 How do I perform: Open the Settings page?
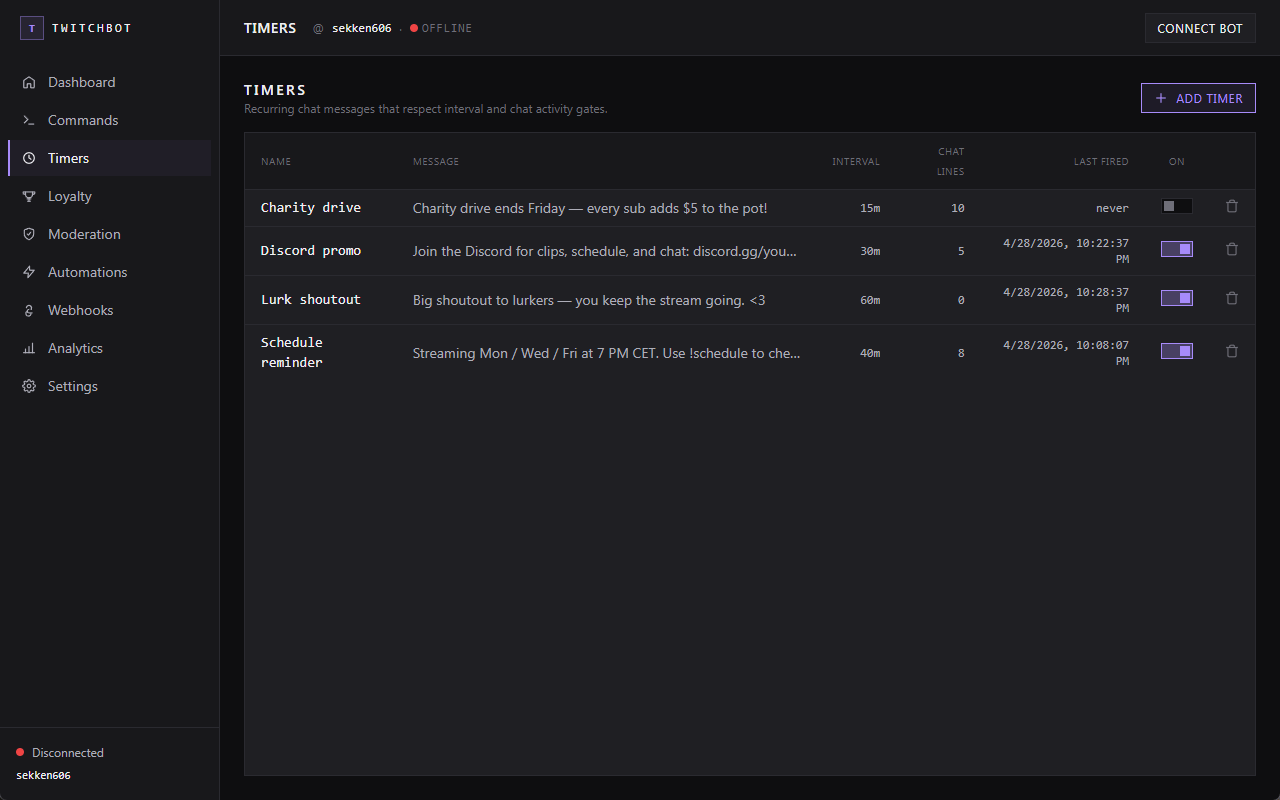click(110, 386)
